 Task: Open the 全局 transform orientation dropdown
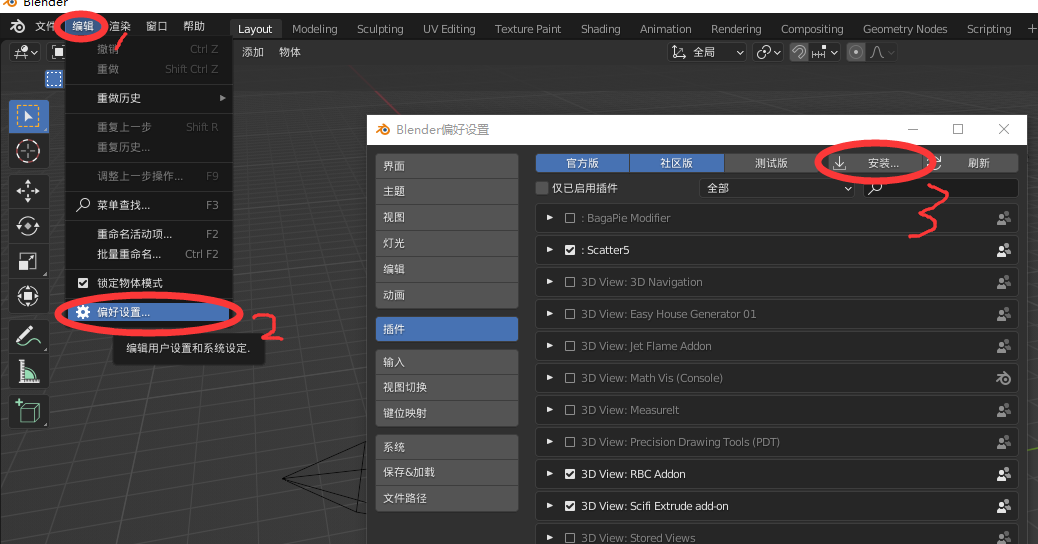click(x=708, y=52)
